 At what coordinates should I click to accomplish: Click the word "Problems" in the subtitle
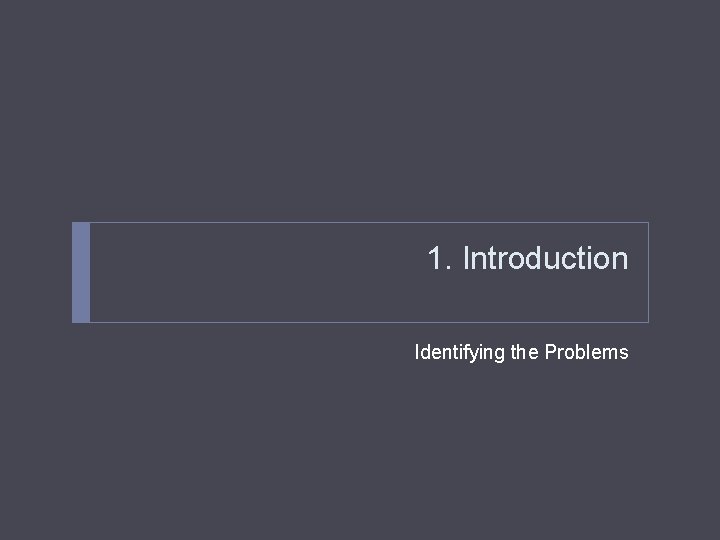(x=587, y=352)
